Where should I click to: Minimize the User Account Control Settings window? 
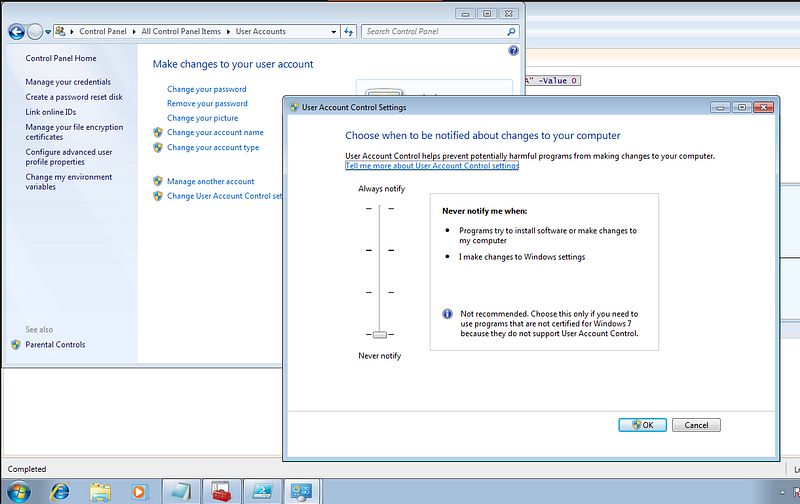[720, 107]
